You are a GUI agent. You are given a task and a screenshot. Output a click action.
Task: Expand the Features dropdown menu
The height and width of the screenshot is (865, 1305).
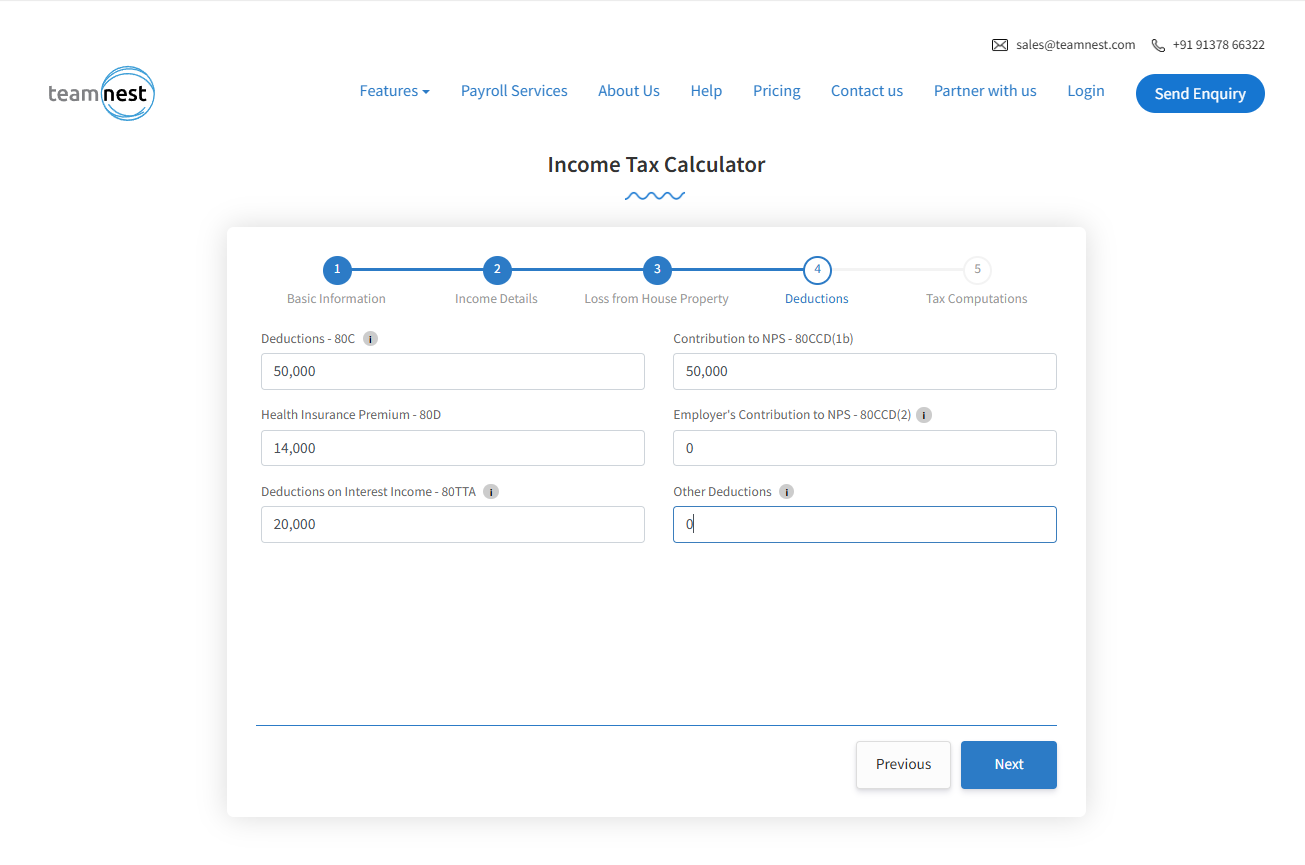point(394,91)
